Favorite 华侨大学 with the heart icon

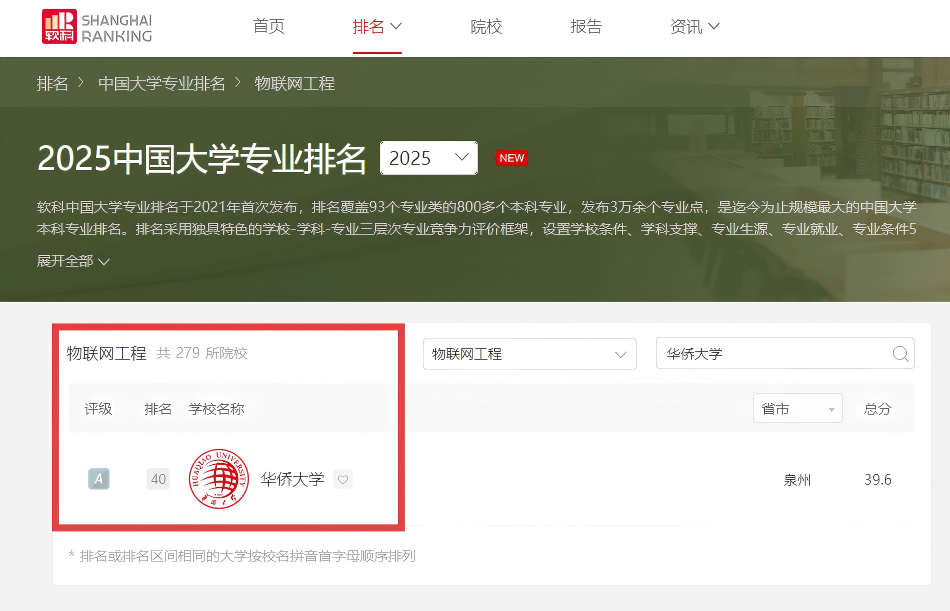pyautogui.click(x=343, y=479)
